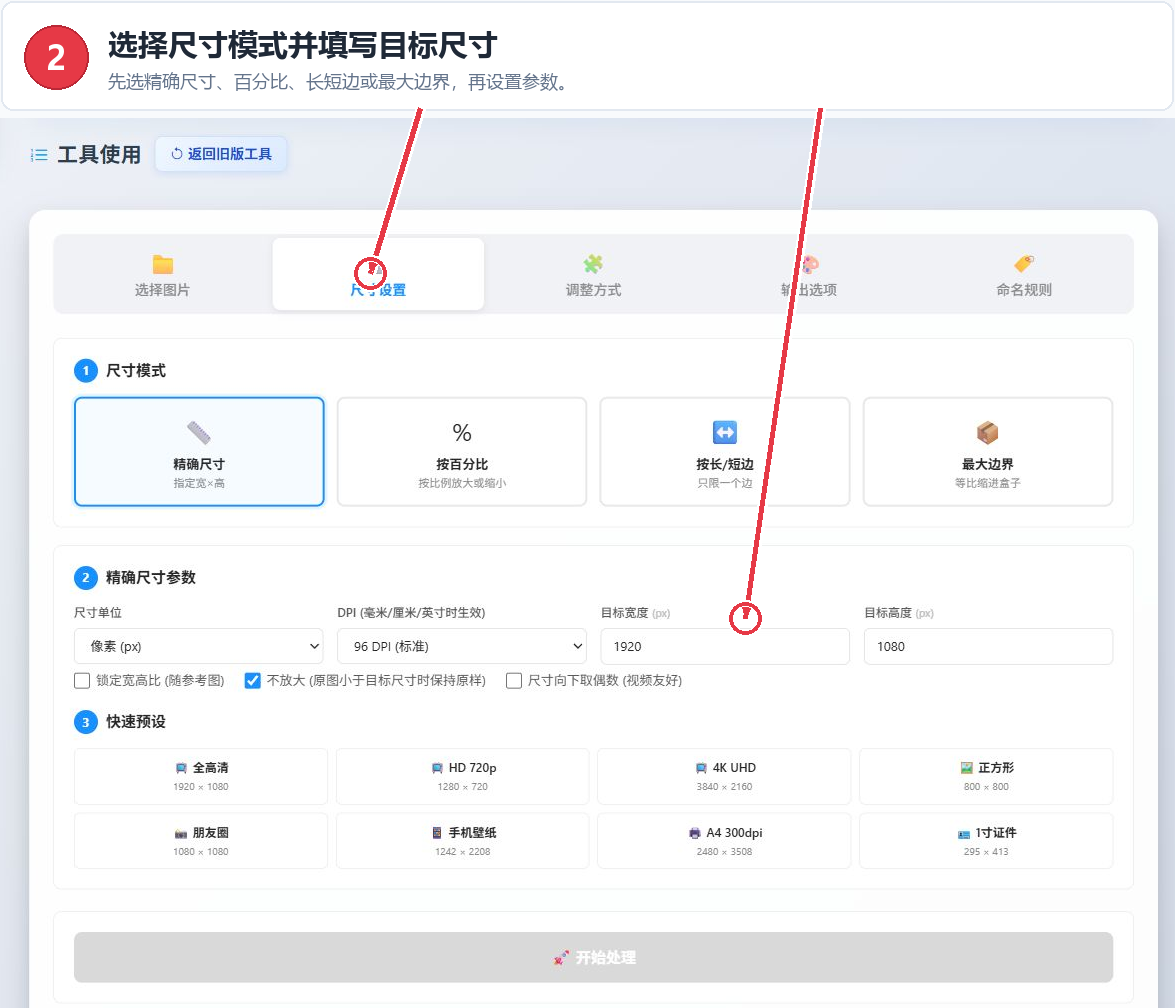Click the DPI (毫米/厘米/英寸时生效) label

[411, 612]
